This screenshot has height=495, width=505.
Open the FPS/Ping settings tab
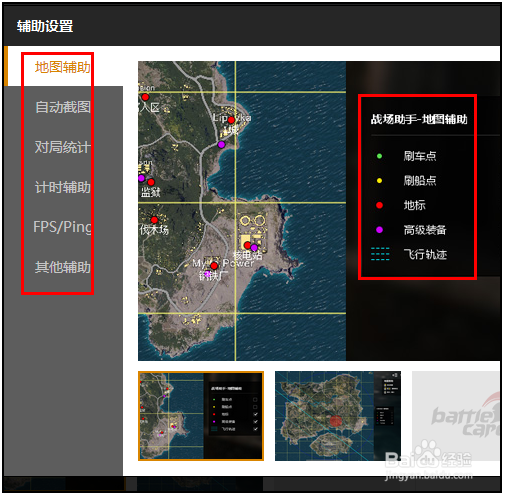(62, 227)
